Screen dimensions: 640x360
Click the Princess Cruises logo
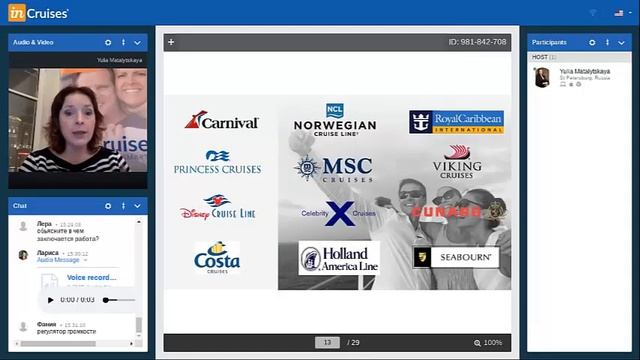pyautogui.click(x=218, y=162)
